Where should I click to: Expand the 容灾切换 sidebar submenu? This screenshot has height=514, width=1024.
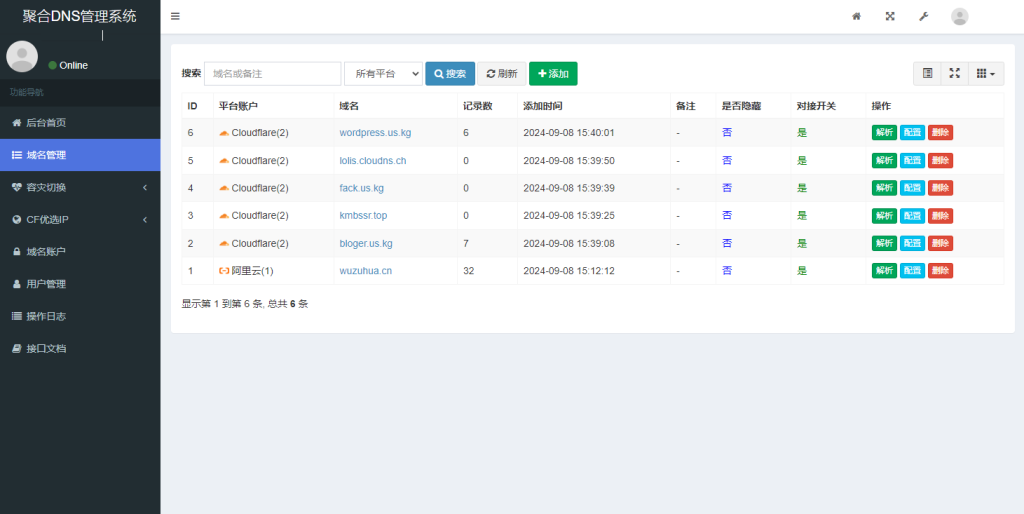(x=80, y=187)
